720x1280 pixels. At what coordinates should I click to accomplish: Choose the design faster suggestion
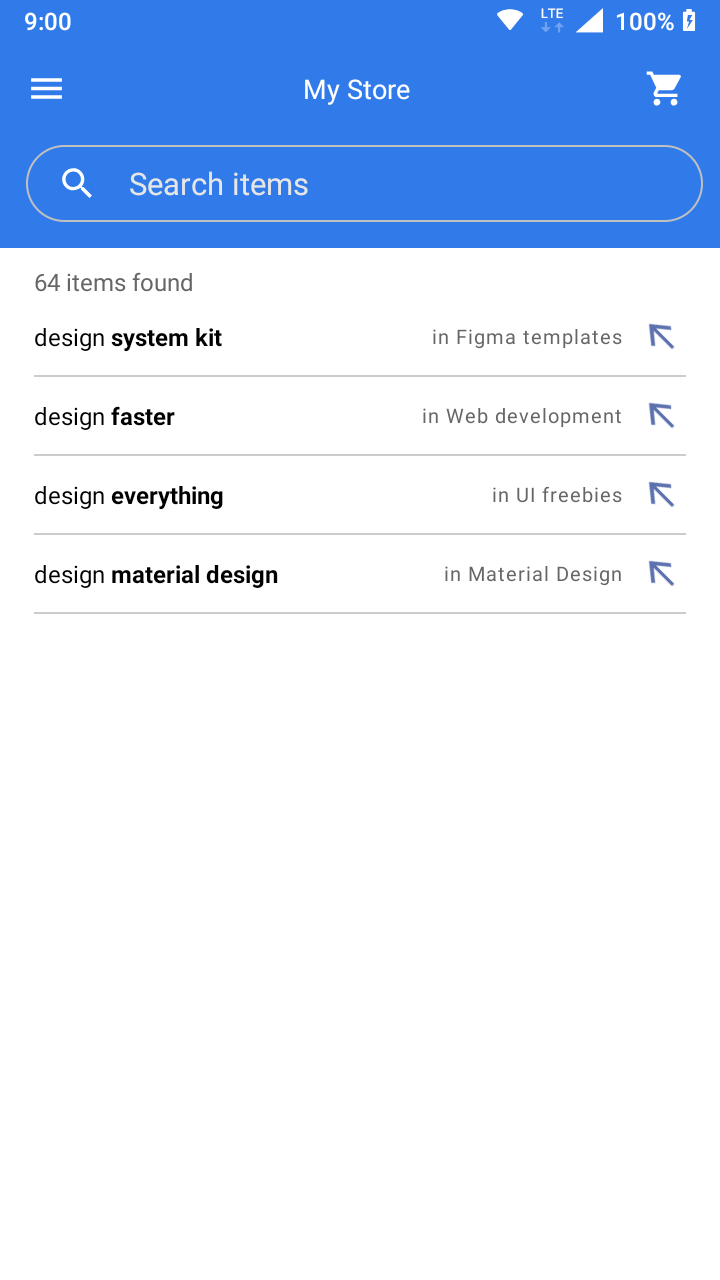pos(105,417)
